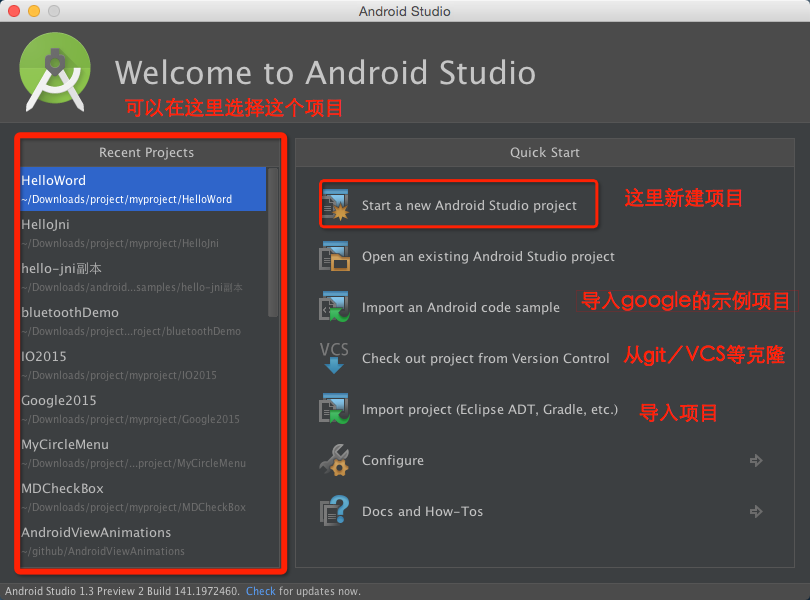Open an existing Android Studio project
Viewport: 810px width, 600px height.
click(x=488, y=256)
